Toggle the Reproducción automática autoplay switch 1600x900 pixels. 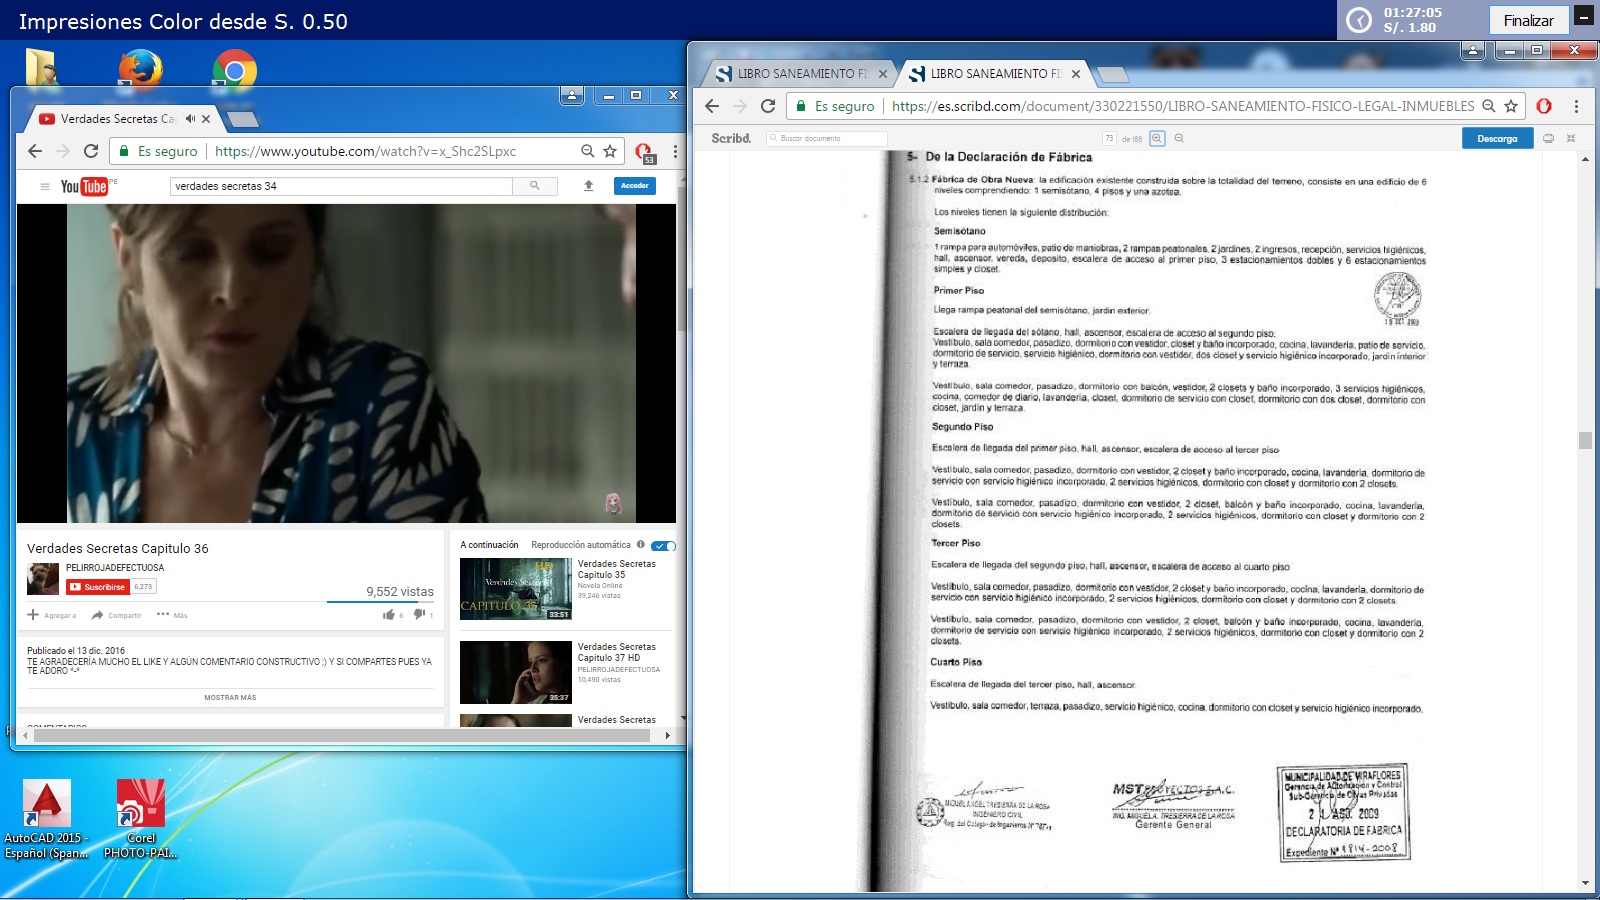pyautogui.click(x=663, y=546)
